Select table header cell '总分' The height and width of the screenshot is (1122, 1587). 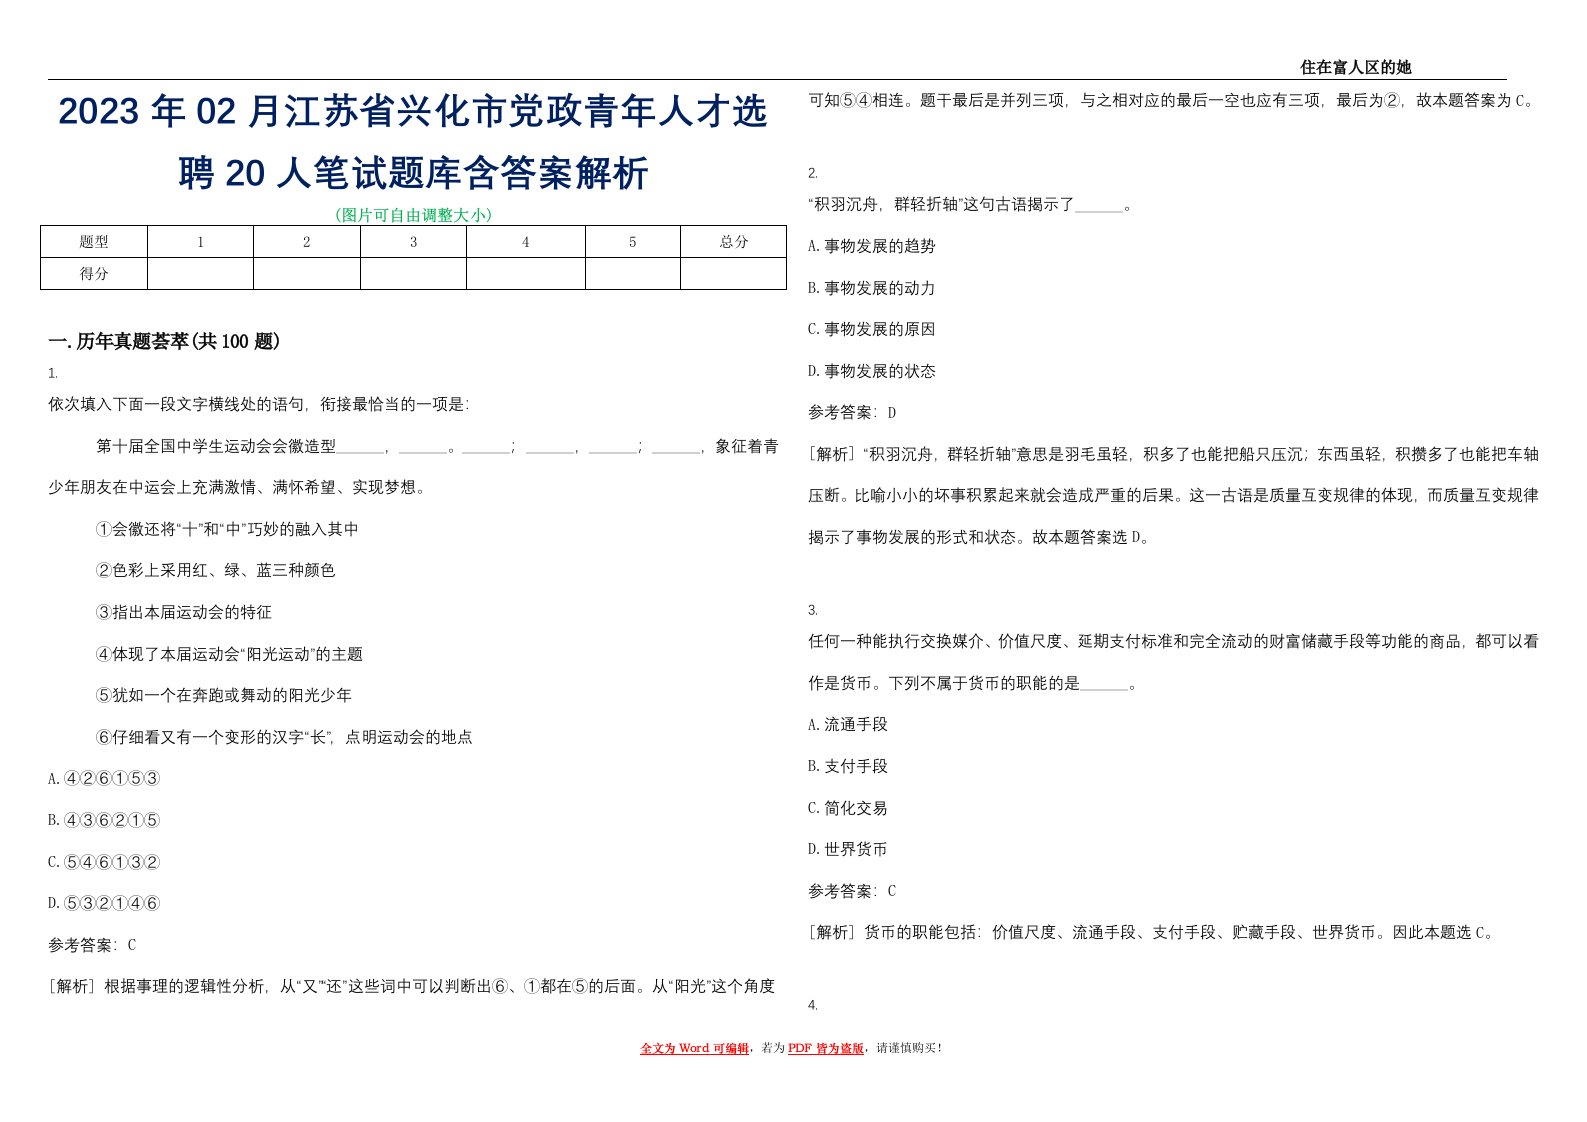(734, 242)
